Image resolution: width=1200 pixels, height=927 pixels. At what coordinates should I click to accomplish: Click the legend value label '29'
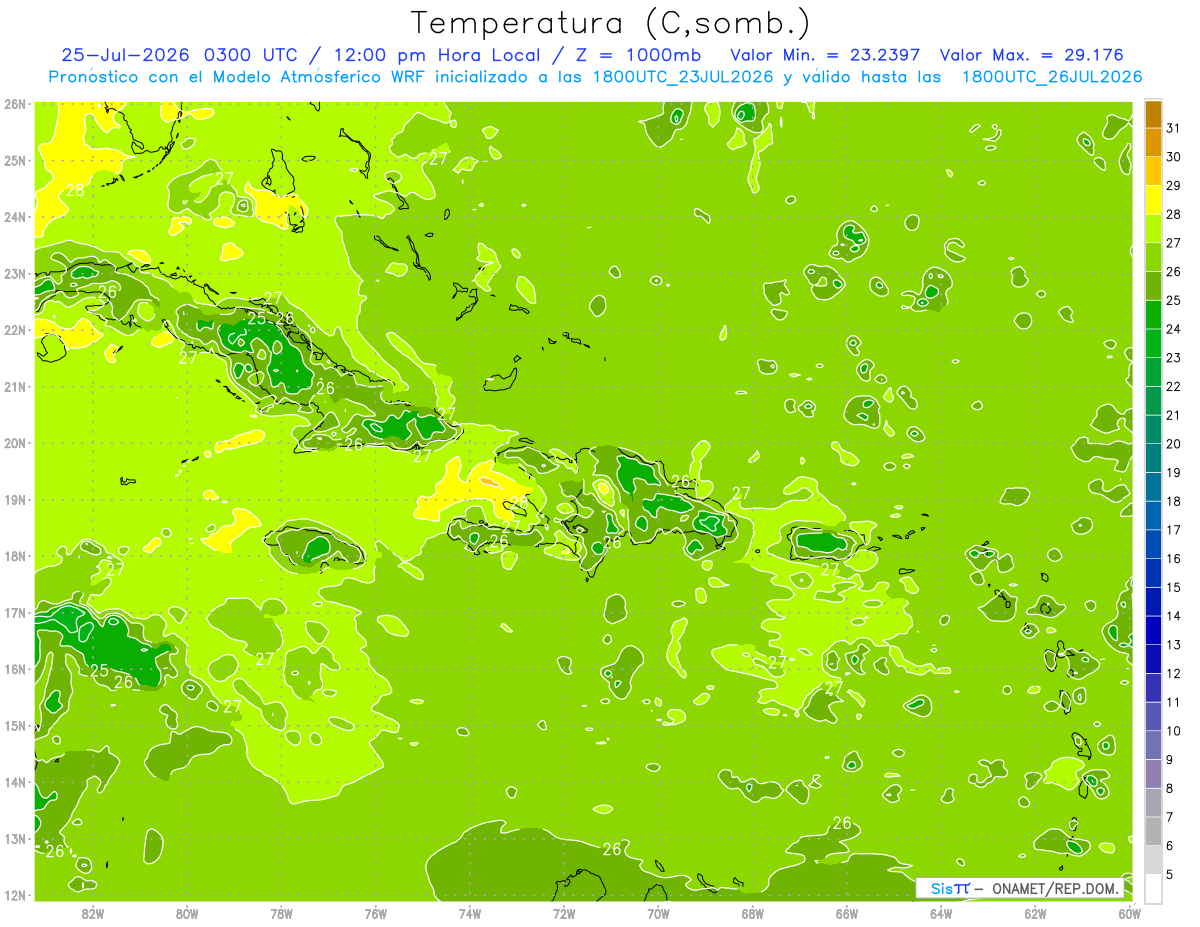1174,185
